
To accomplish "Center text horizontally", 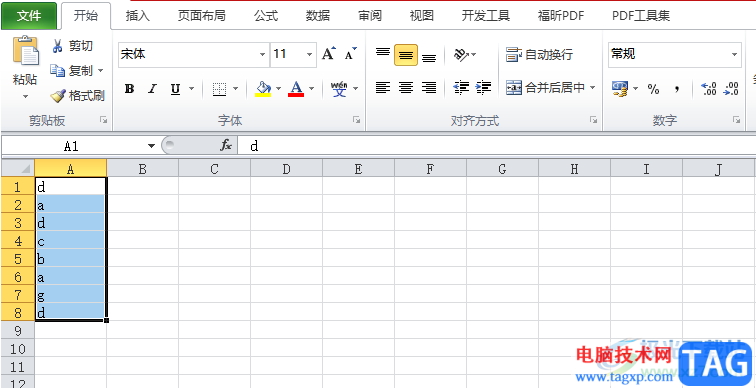I will coord(406,88).
